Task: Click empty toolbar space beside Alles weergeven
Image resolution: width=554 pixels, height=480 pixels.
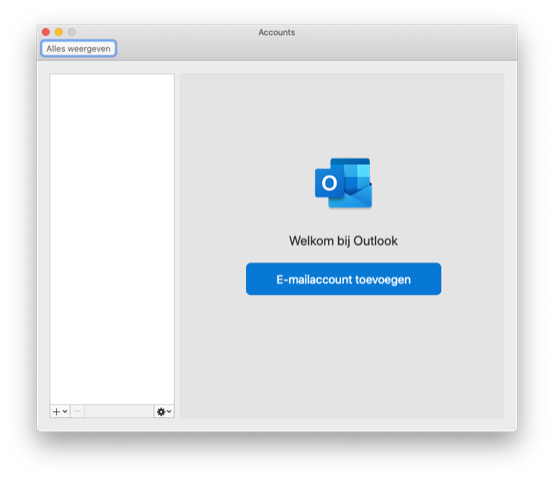Action: point(314,49)
